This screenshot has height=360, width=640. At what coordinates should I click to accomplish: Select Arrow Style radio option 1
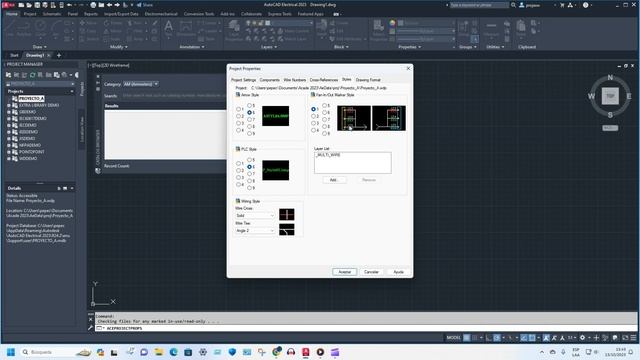pyautogui.click(x=238, y=109)
